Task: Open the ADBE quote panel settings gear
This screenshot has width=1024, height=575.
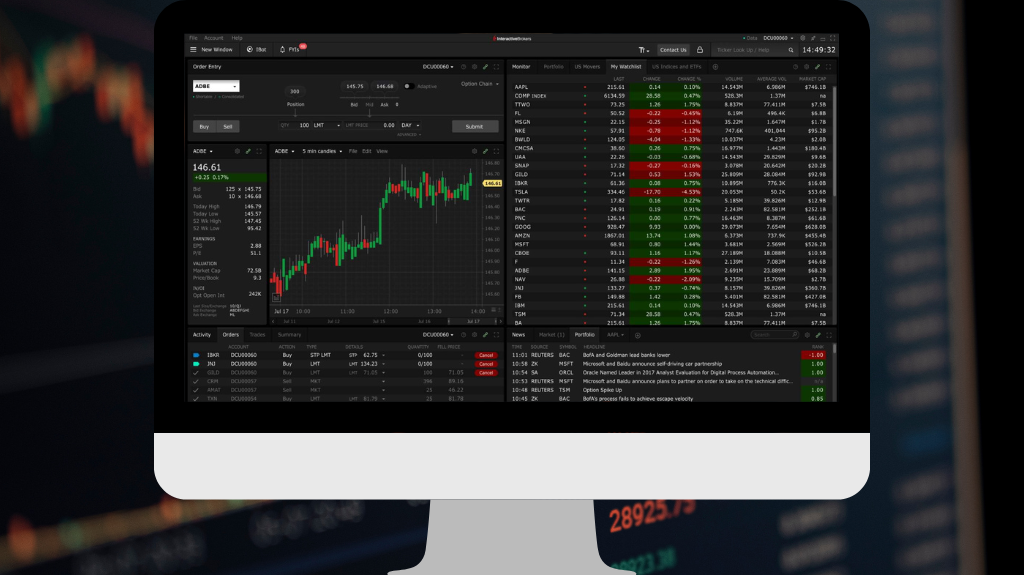Action: click(x=237, y=151)
